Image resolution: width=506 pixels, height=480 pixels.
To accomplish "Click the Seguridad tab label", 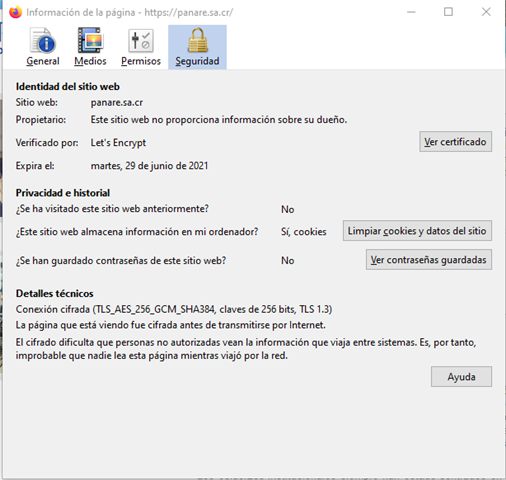I will (x=197, y=61).
